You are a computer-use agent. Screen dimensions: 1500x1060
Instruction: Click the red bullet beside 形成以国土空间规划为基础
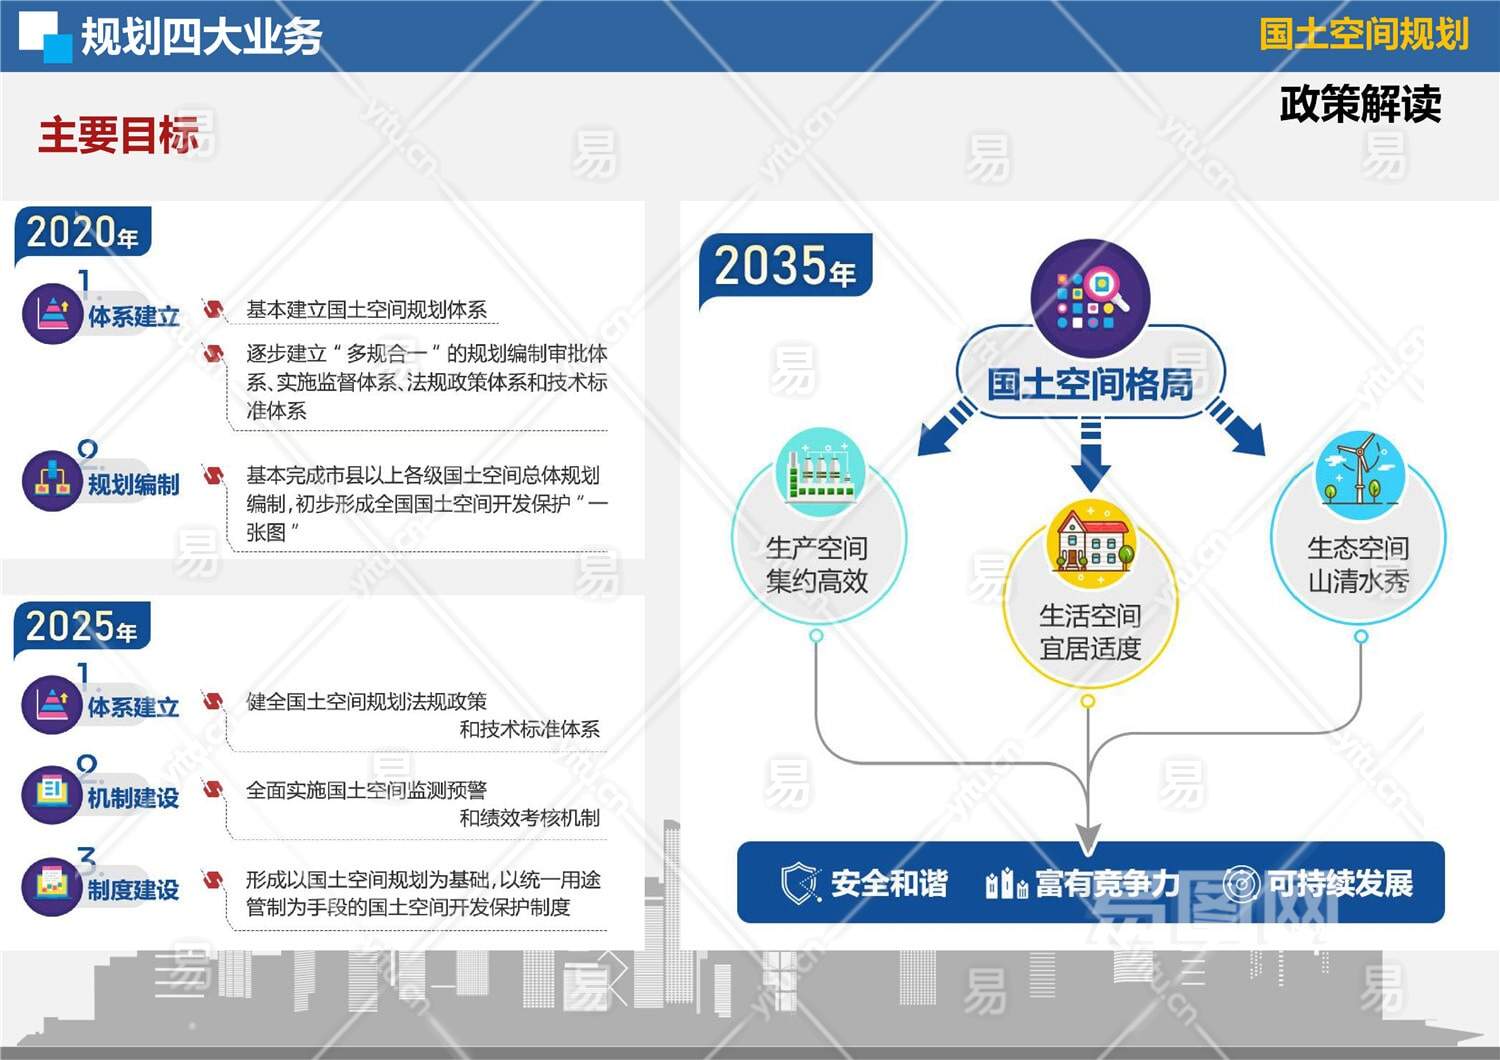pyautogui.click(x=213, y=880)
